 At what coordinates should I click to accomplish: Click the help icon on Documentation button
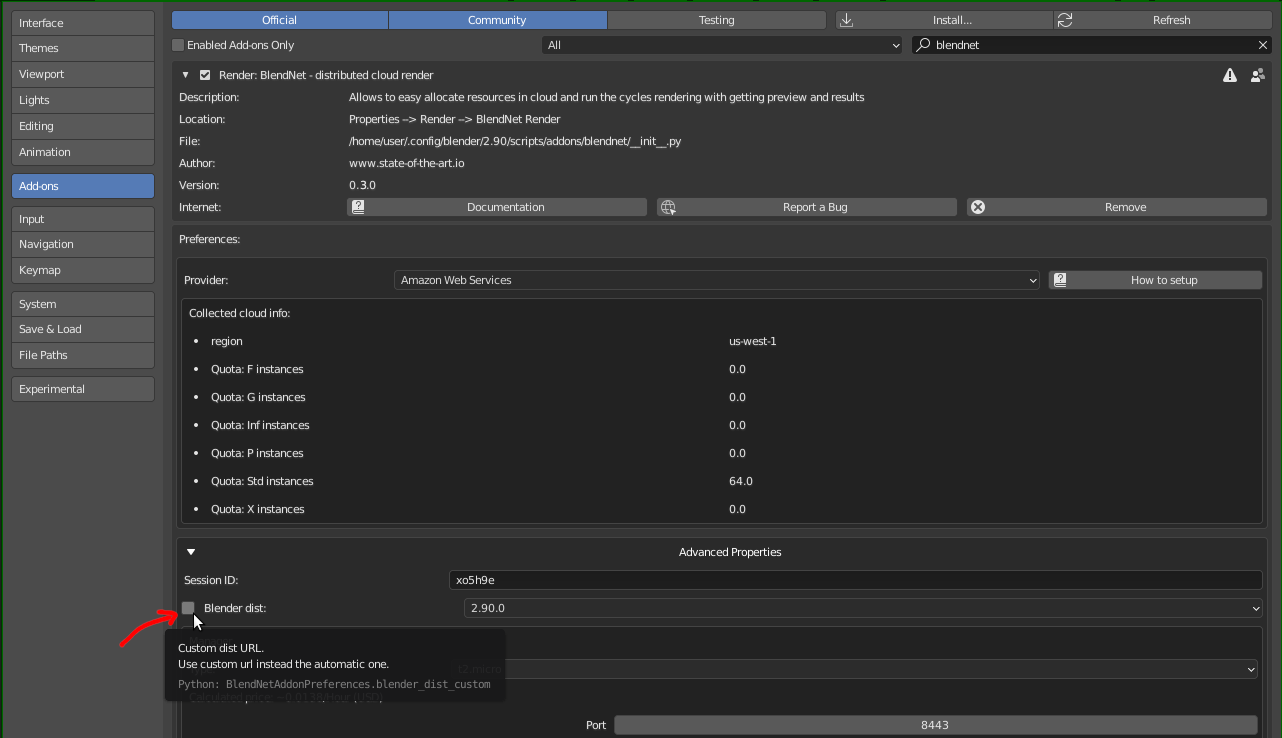point(358,207)
